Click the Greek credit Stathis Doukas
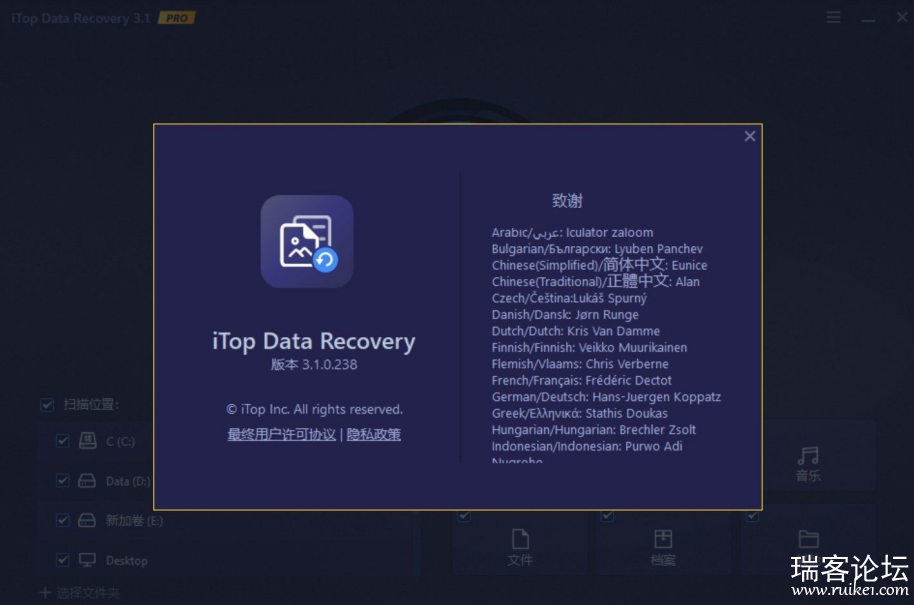914x605 pixels. [x=579, y=413]
